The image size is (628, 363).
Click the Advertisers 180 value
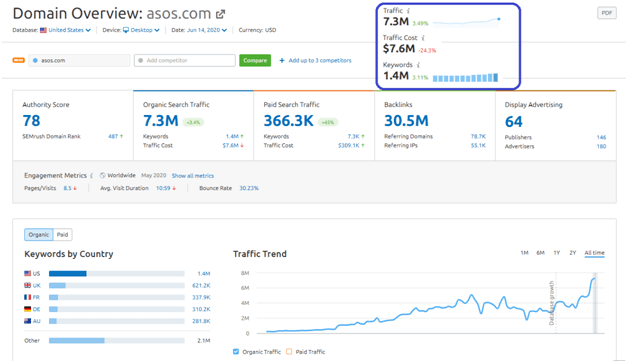click(x=601, y=147)
